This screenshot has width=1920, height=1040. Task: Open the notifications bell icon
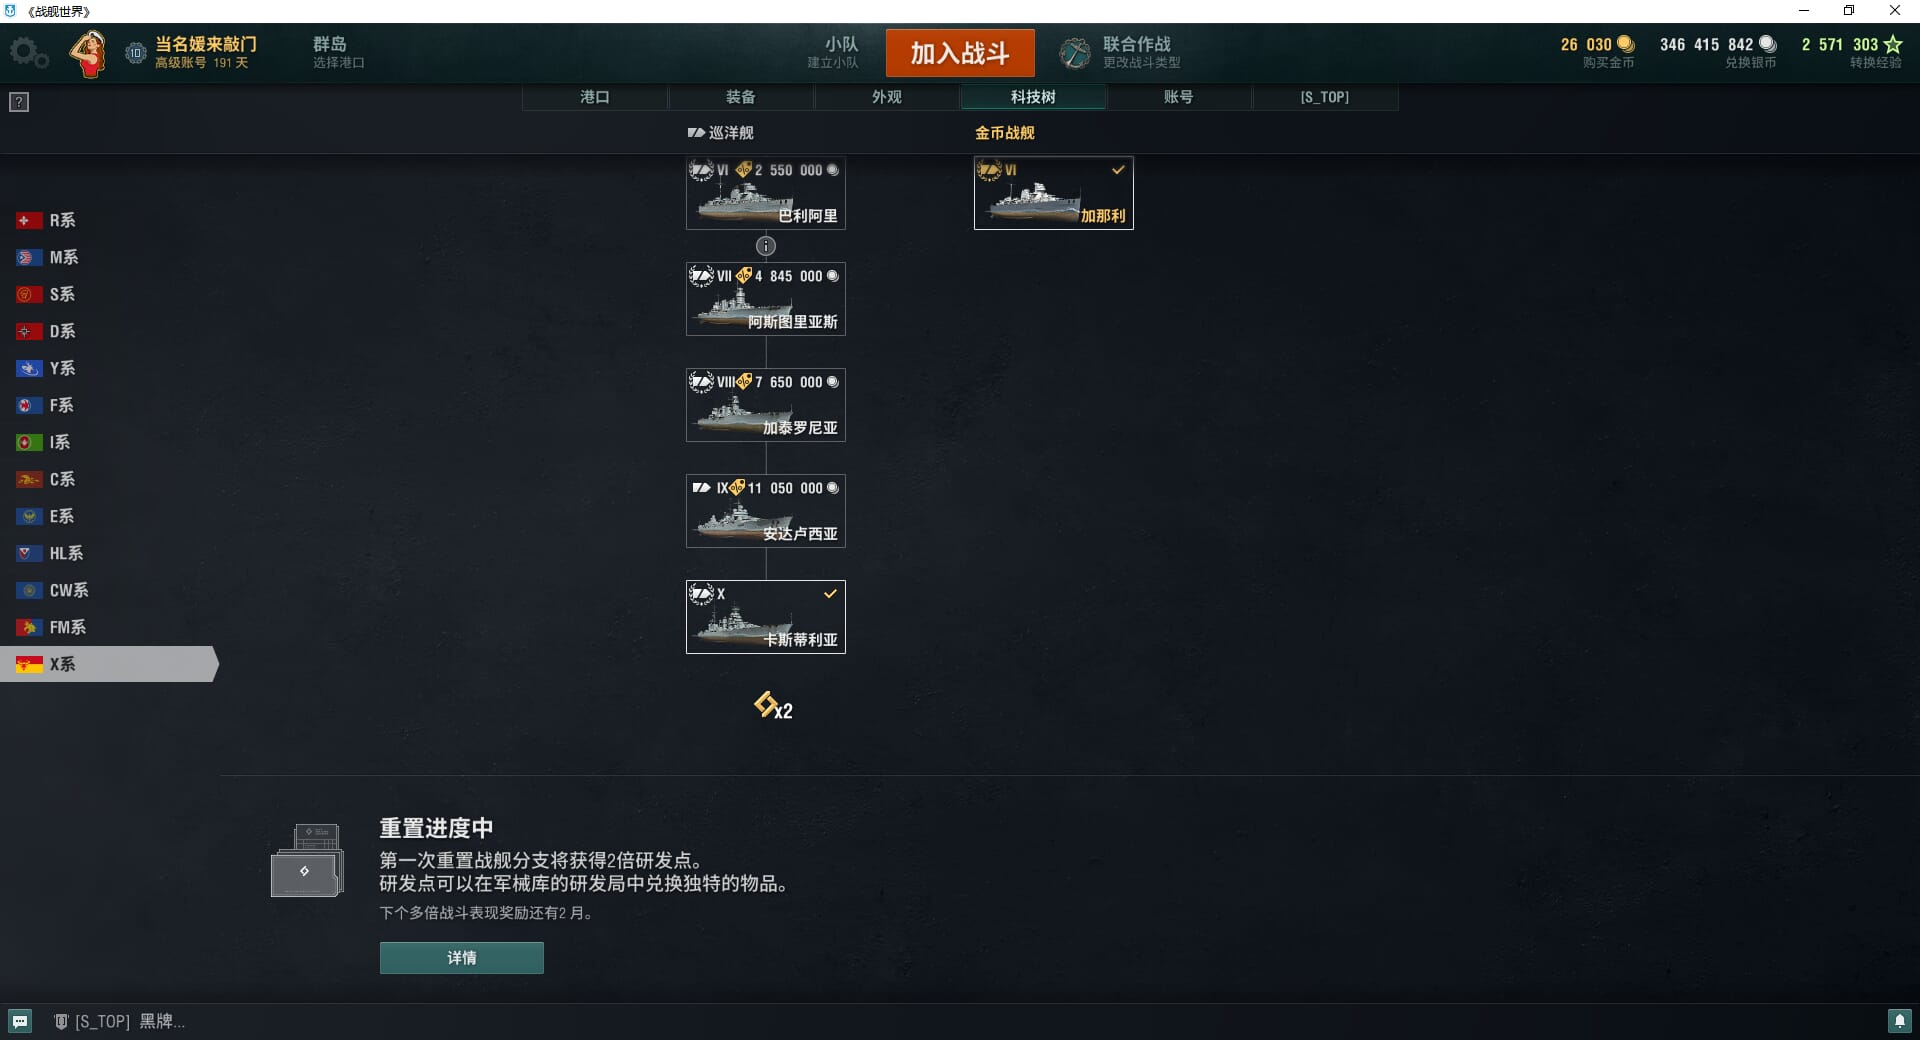tap(1899, 1021)
